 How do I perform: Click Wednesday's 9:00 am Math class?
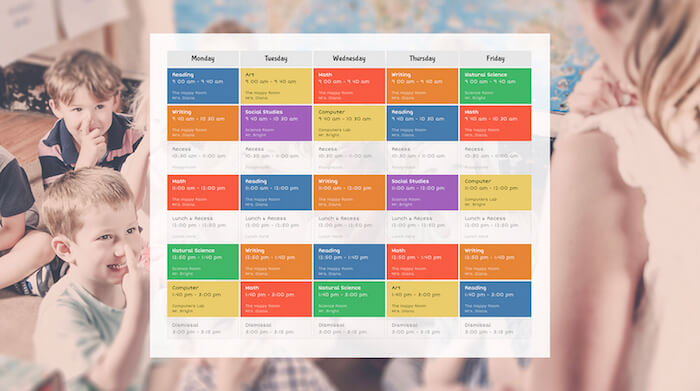[x=349, y=86]
